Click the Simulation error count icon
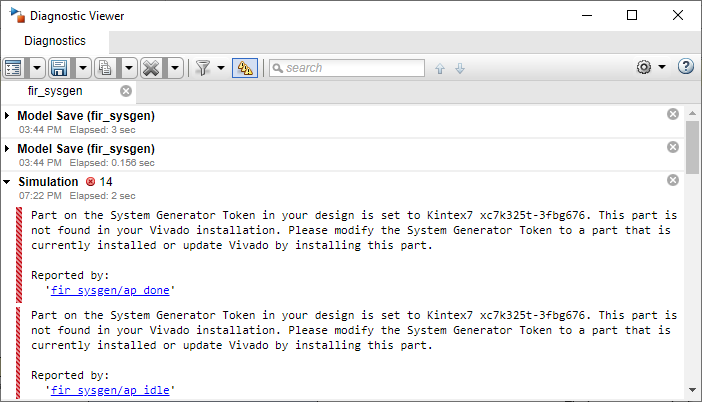The width and height of the screenshot is (702, 402). coord(90,182)
